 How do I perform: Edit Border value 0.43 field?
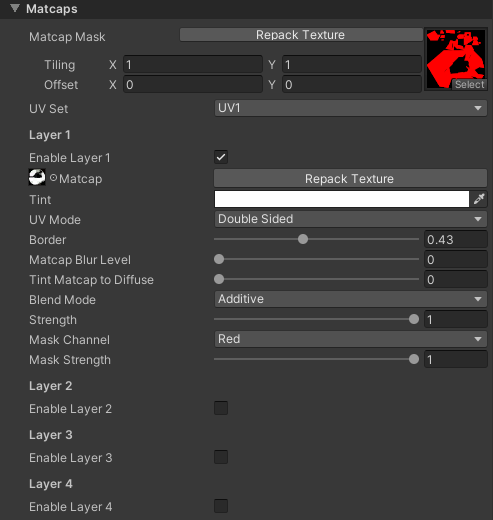click(455, 239)
